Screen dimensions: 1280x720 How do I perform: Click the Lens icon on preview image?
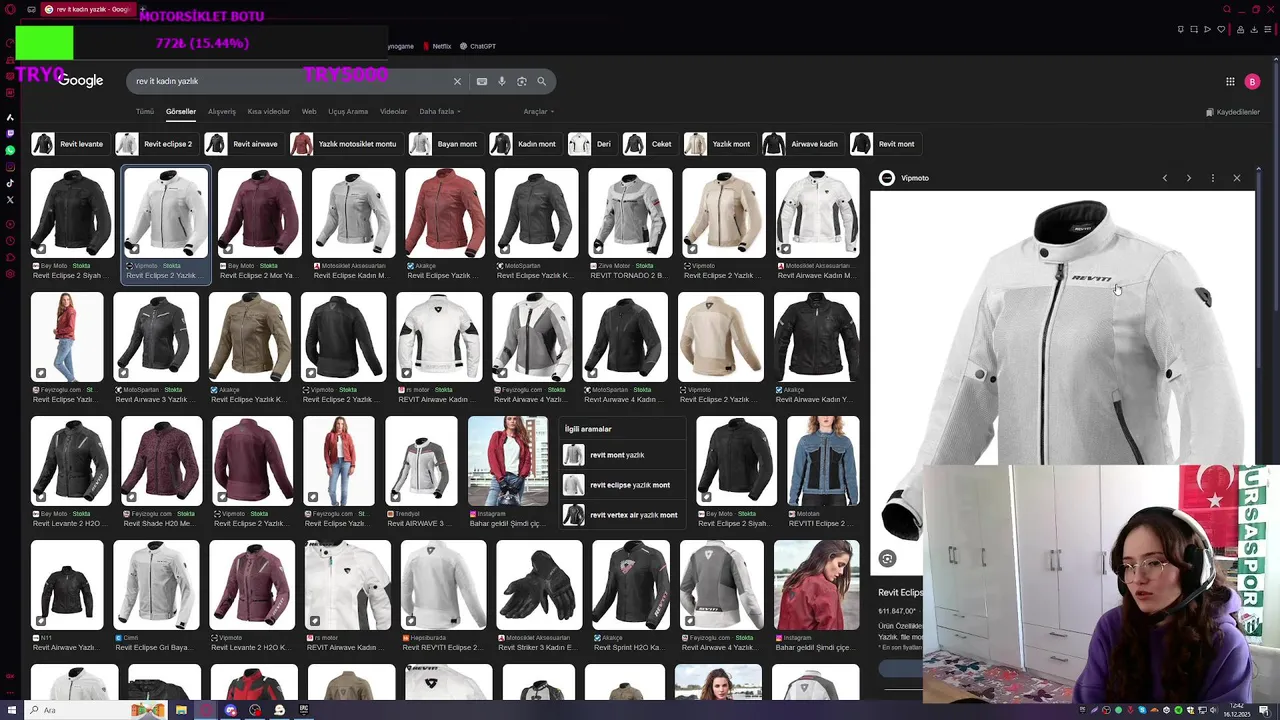[x=887, y=559]
